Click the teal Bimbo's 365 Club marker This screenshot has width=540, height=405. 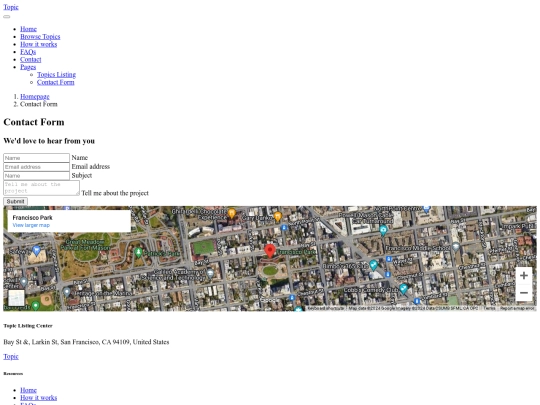373,265
